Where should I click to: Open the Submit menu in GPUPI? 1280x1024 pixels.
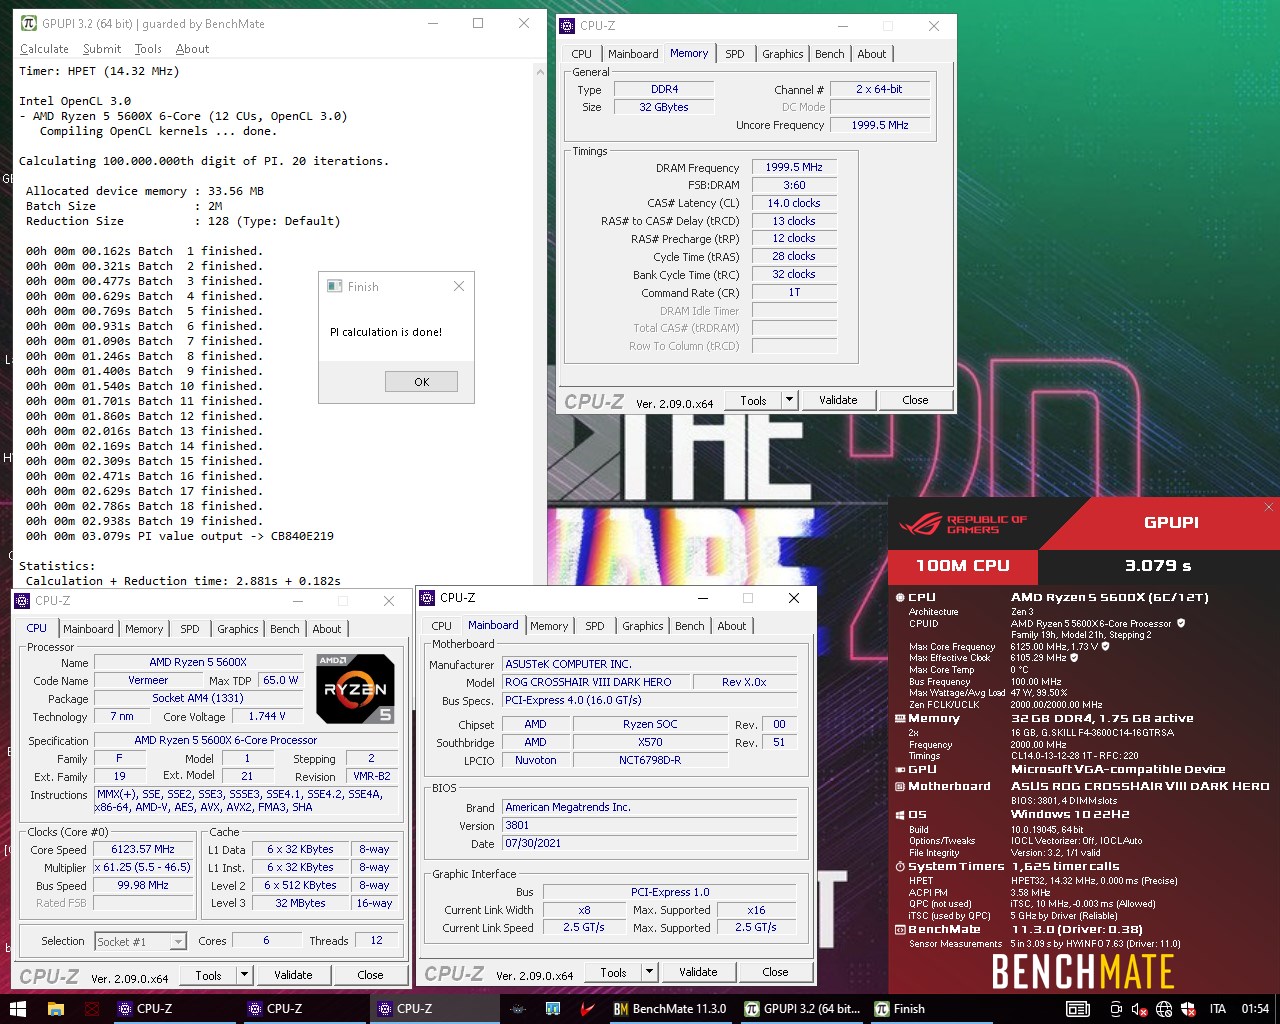tap(102, 48)
